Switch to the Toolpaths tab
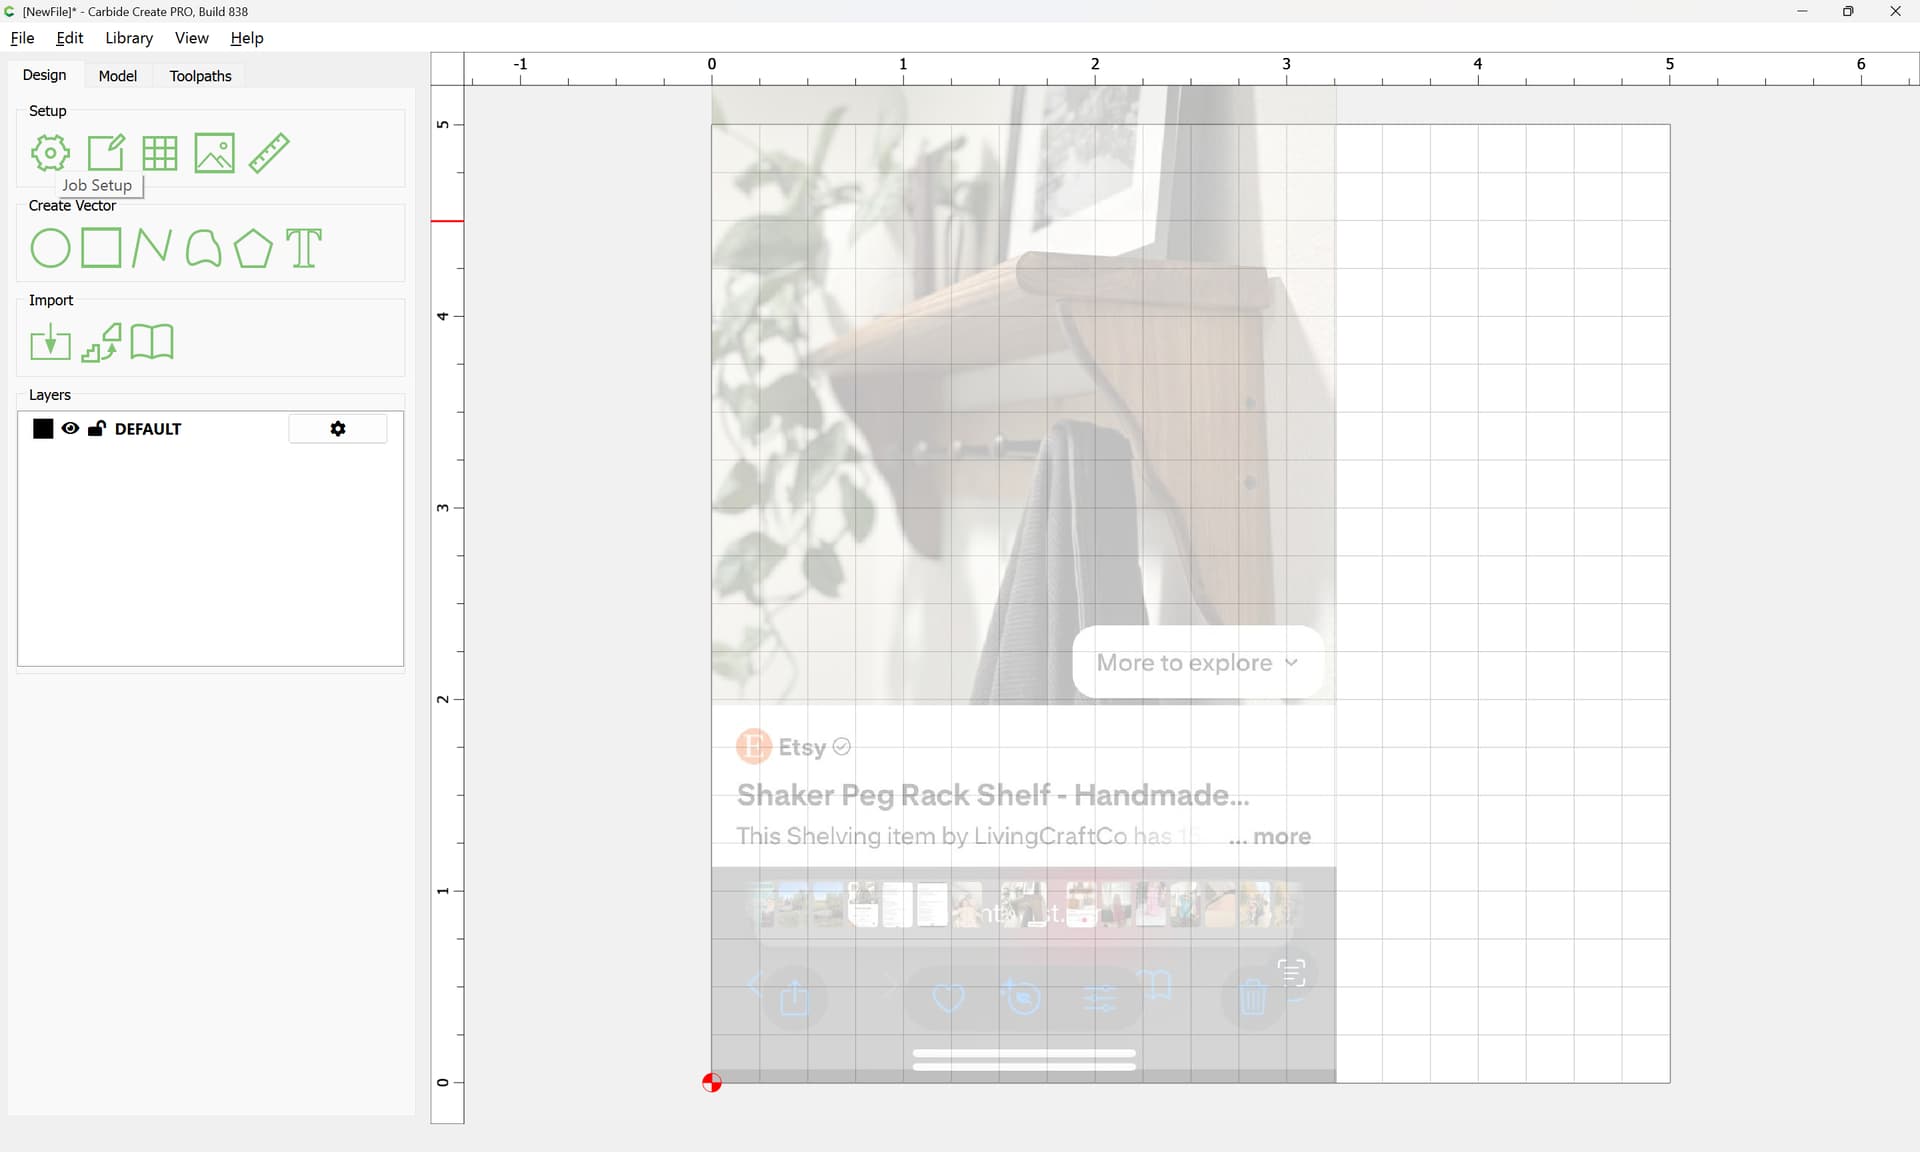 pyautogui.click(x=200, y=76)
